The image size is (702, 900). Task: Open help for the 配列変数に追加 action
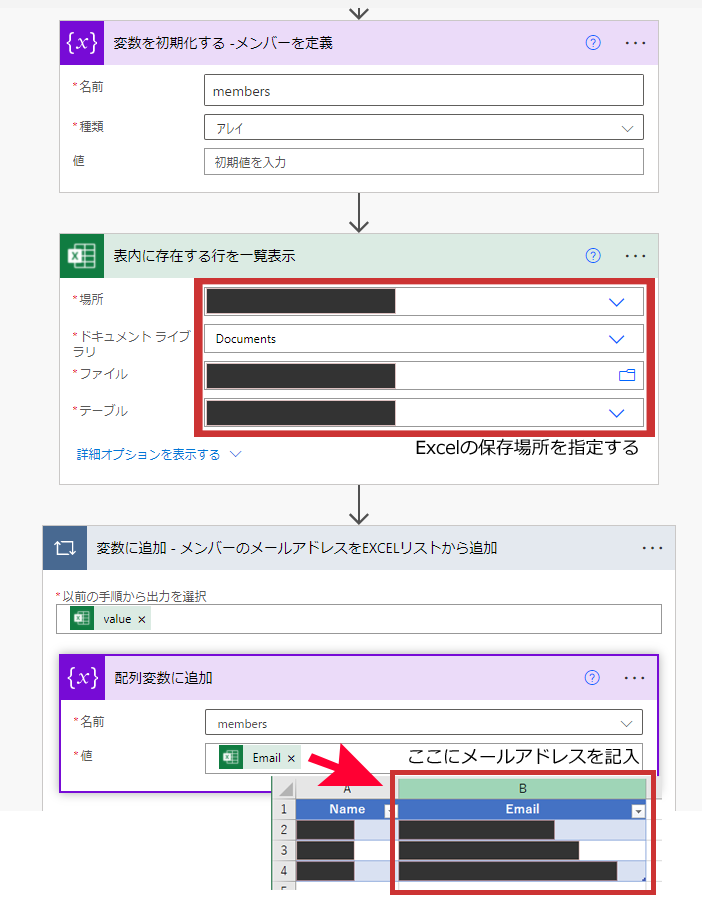592,678
